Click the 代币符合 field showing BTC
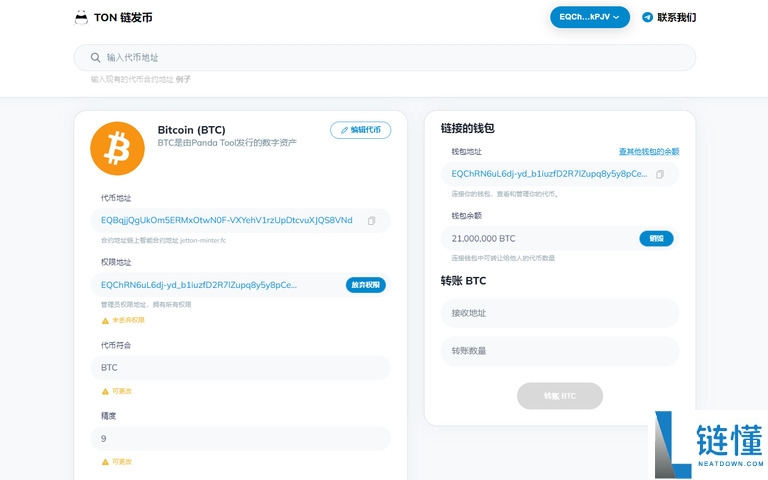The height and width of the screenshot is (480, 768). [240, 368]
